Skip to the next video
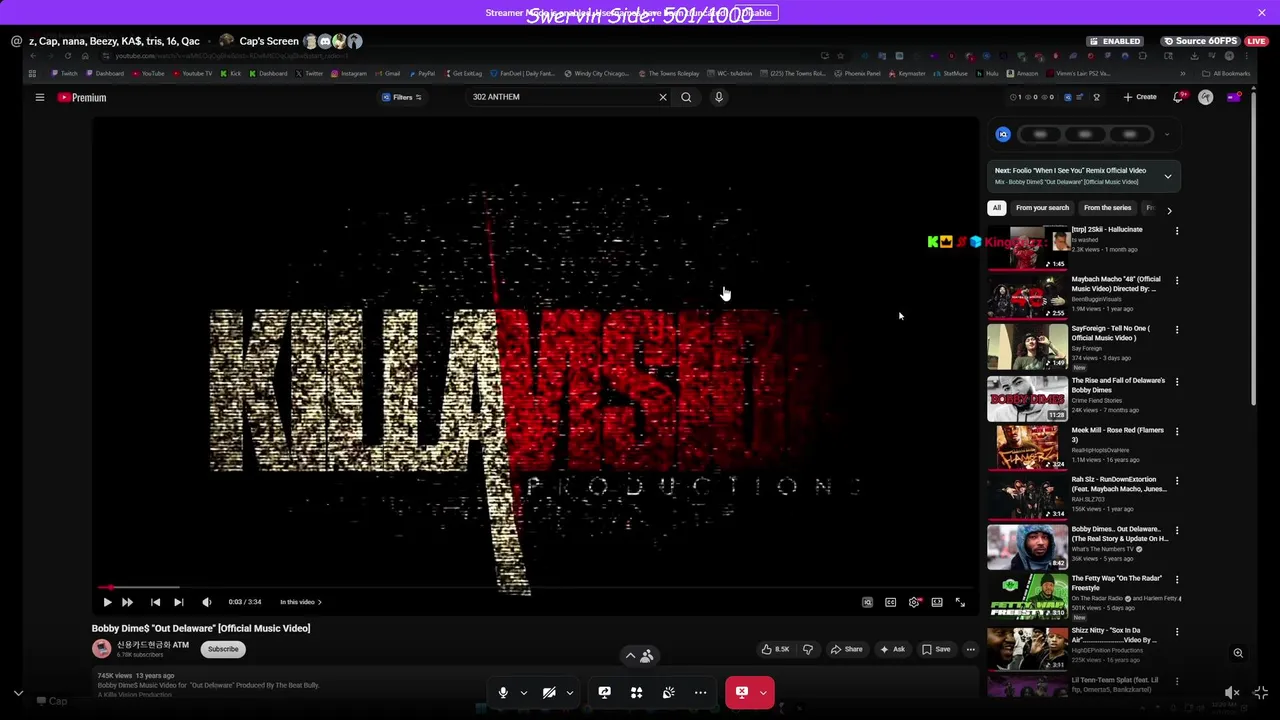The width and height of the screenshot is (1280, 720). (x=127, y=602)
